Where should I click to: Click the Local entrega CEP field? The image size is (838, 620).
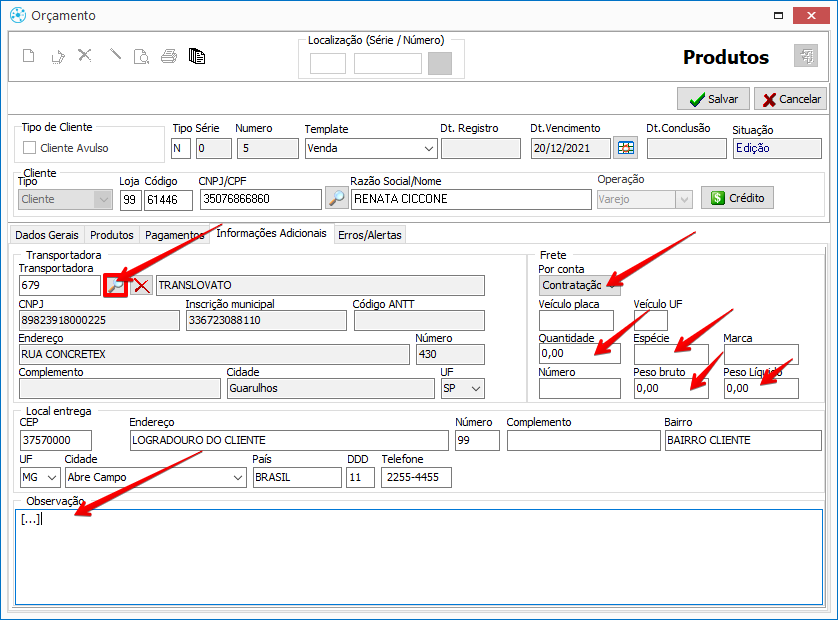click(x=56, y=440)
